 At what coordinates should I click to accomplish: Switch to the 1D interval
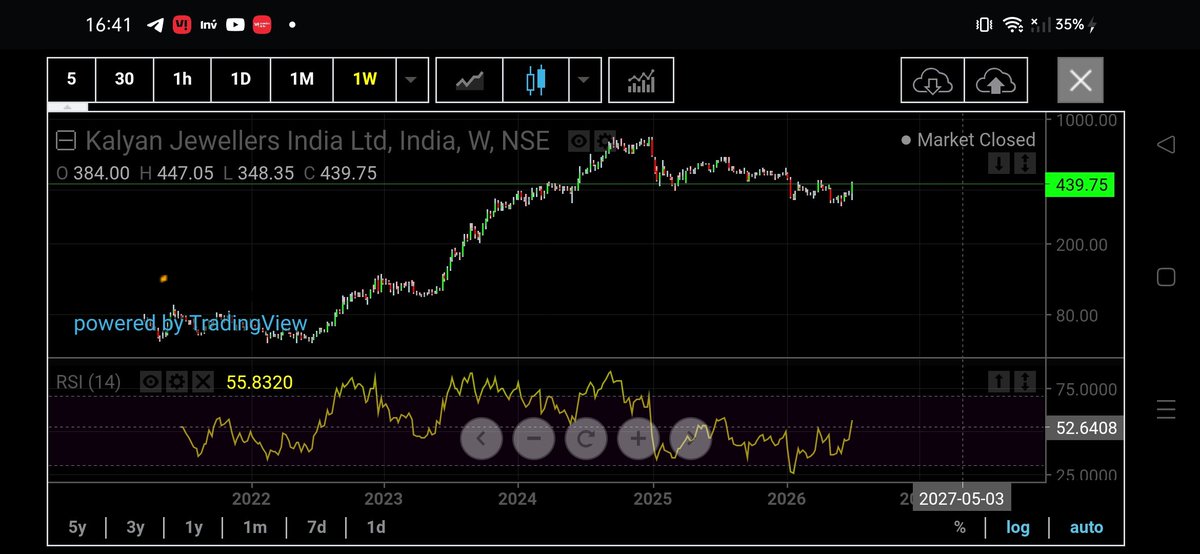click(241, 80)
